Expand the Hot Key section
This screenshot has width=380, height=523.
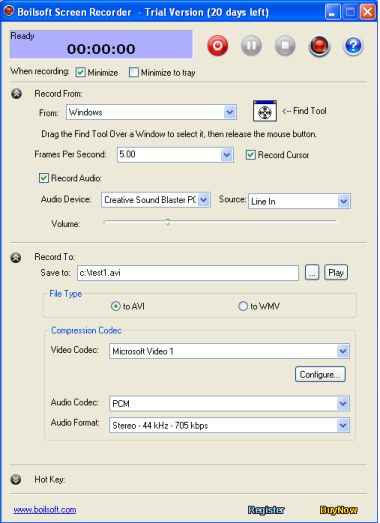tap(16, 479)
